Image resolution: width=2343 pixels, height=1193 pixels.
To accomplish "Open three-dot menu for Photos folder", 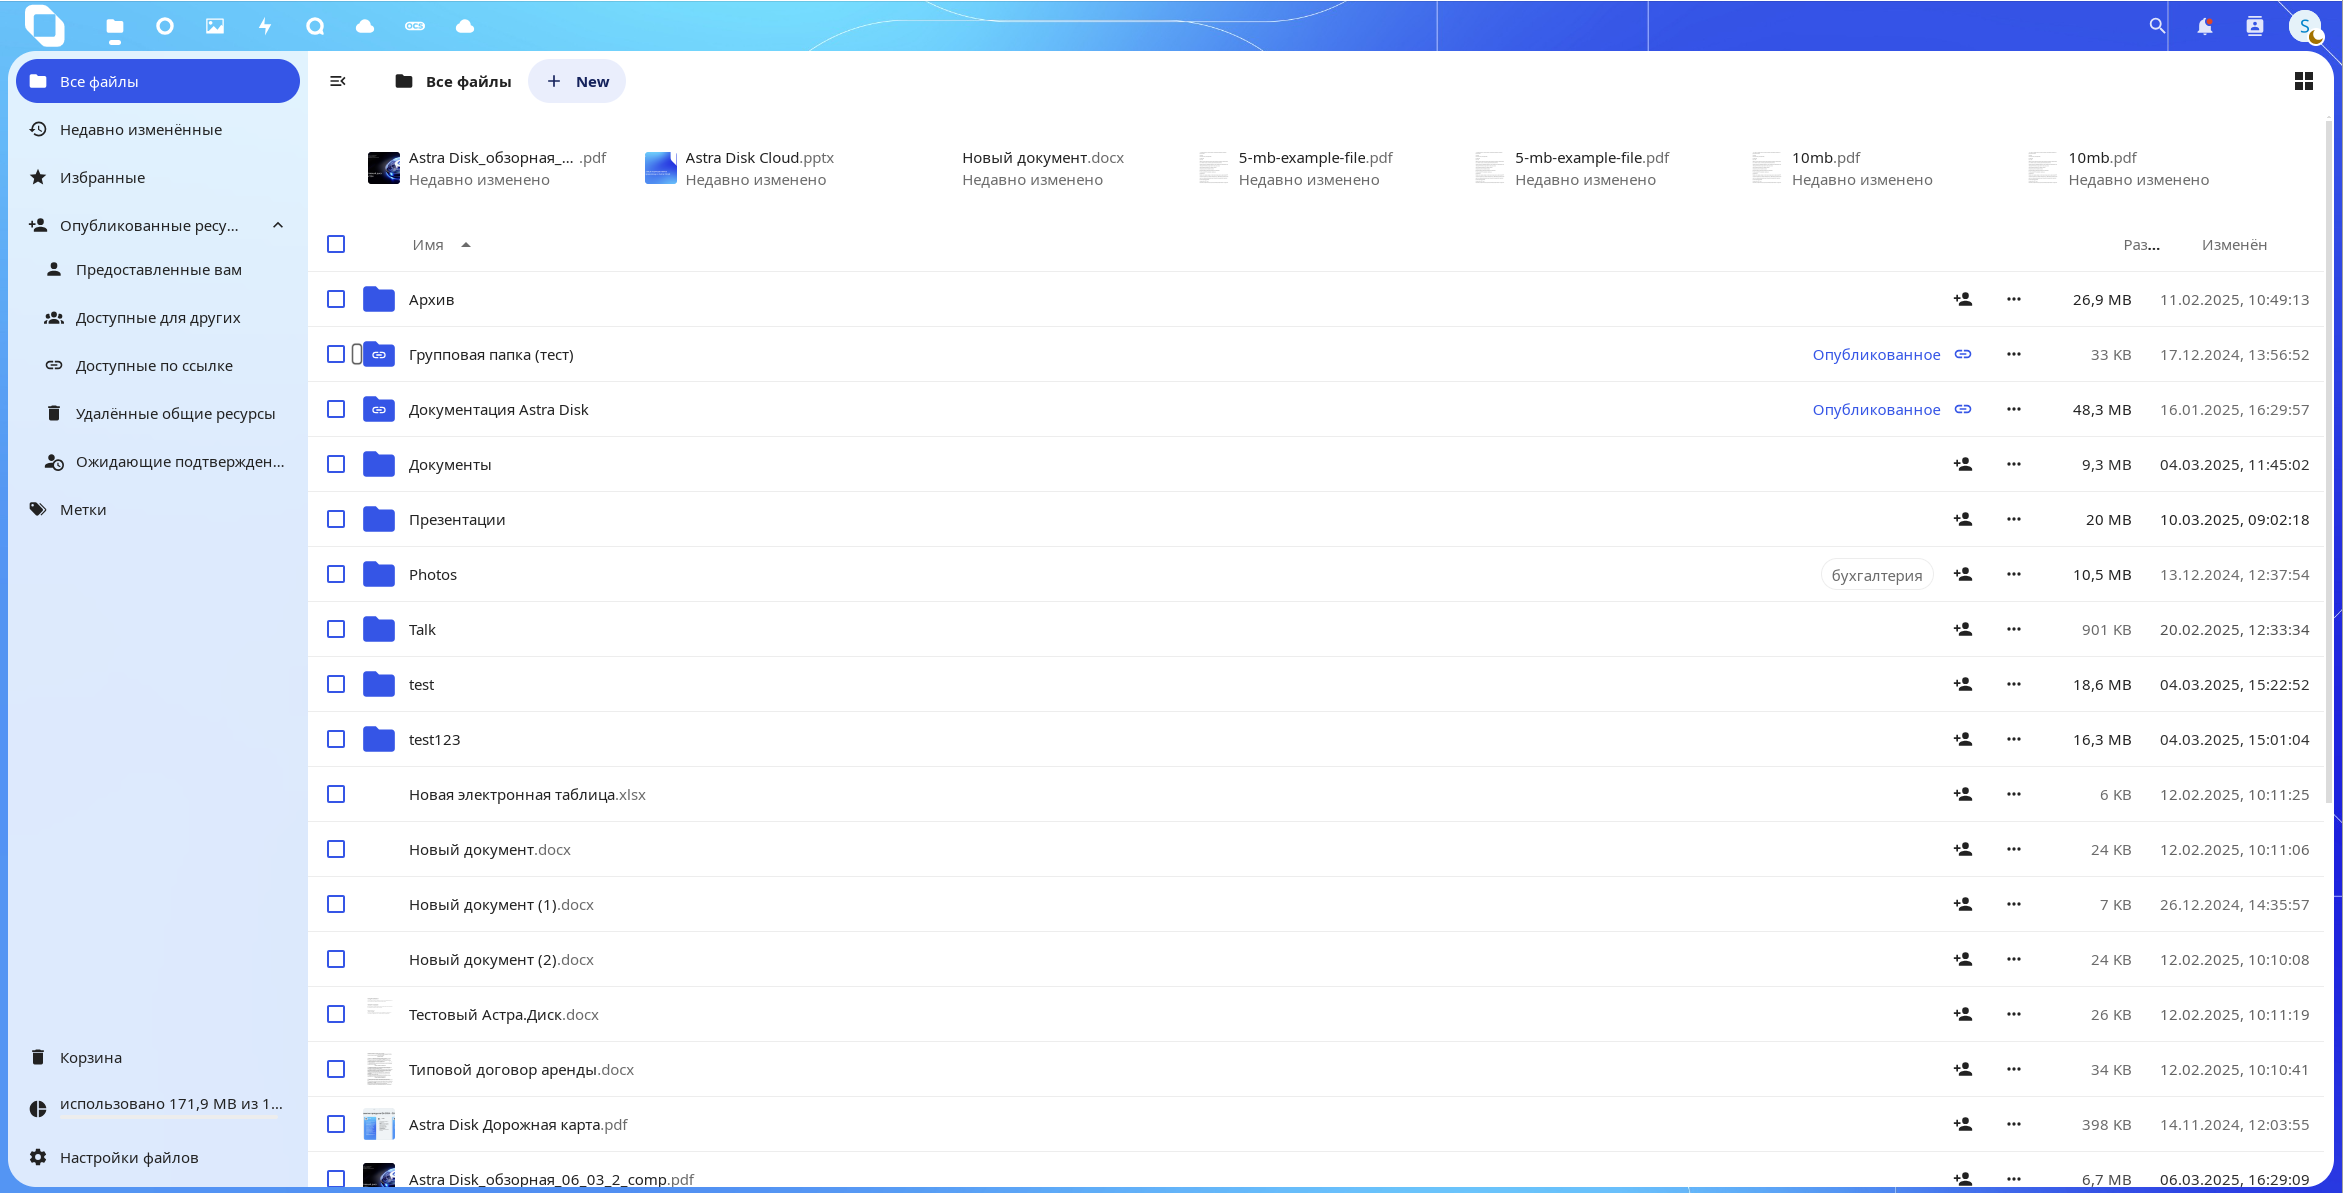I will [x=2014, y=574].
